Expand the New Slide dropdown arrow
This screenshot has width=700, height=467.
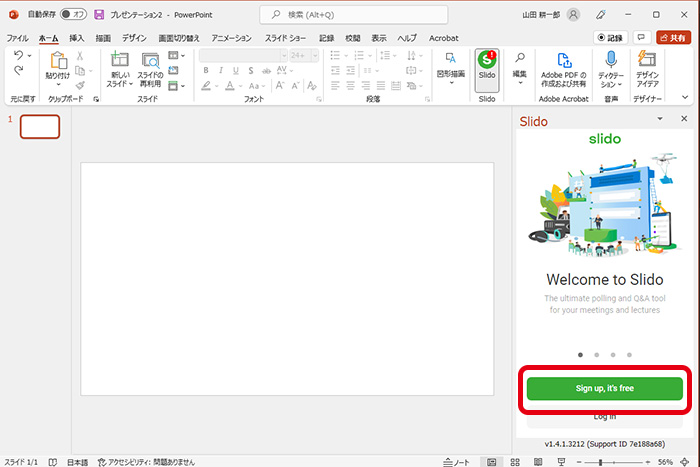point(131,83)
